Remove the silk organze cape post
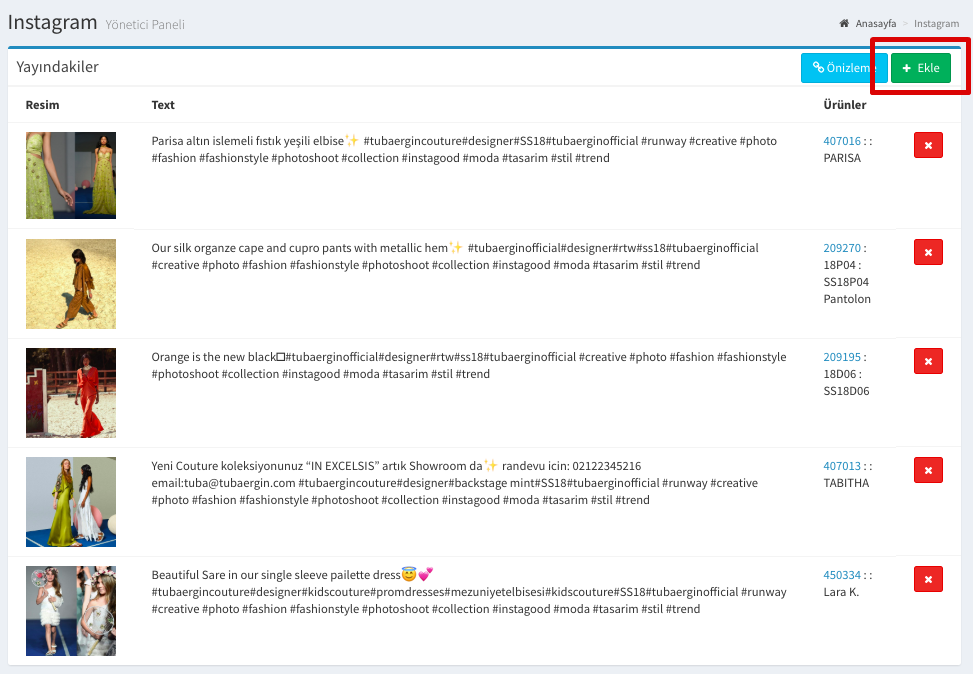Viewport: 973px width, 674px height. pyautogui.click(x=928, y=253)
